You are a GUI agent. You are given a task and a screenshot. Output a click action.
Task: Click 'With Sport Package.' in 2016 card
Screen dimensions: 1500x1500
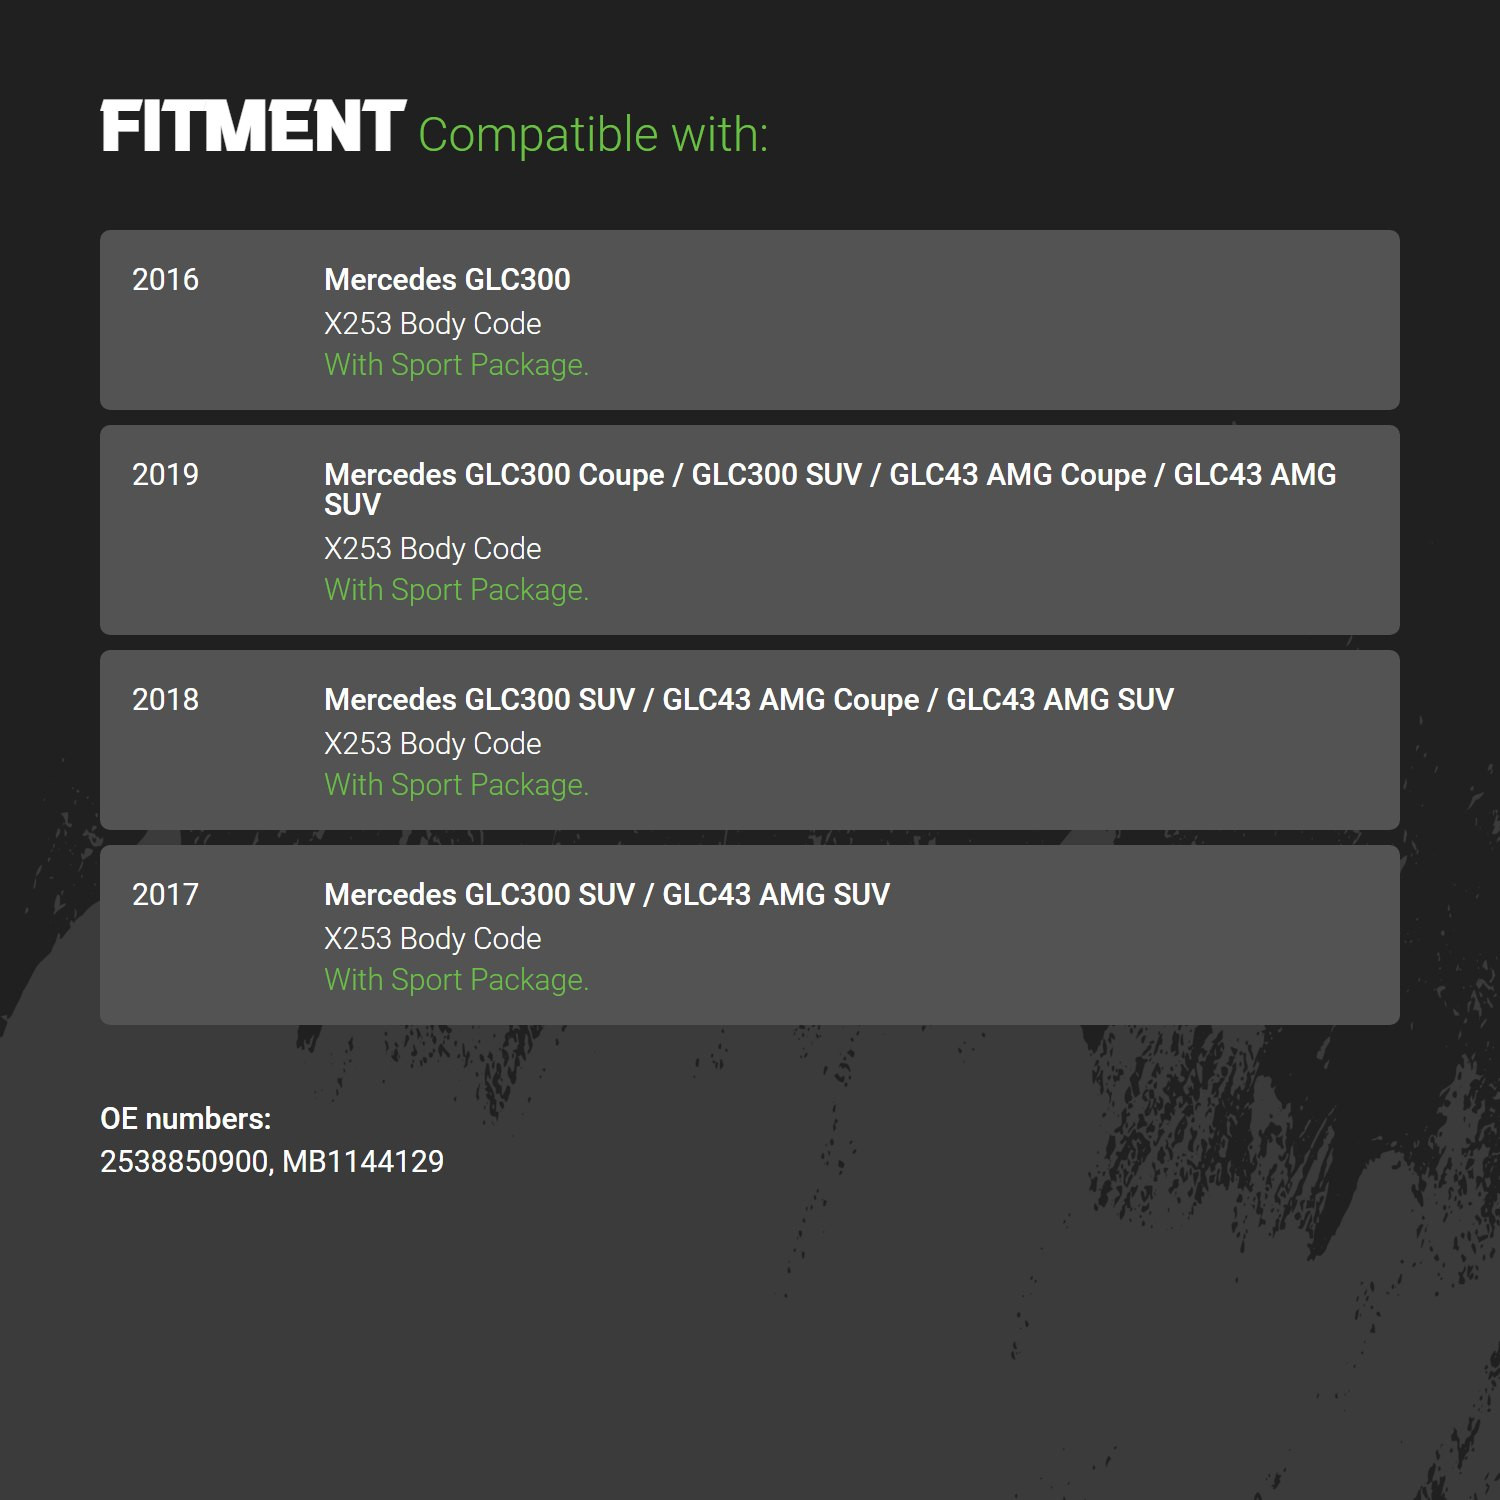[x=457, y=365]
